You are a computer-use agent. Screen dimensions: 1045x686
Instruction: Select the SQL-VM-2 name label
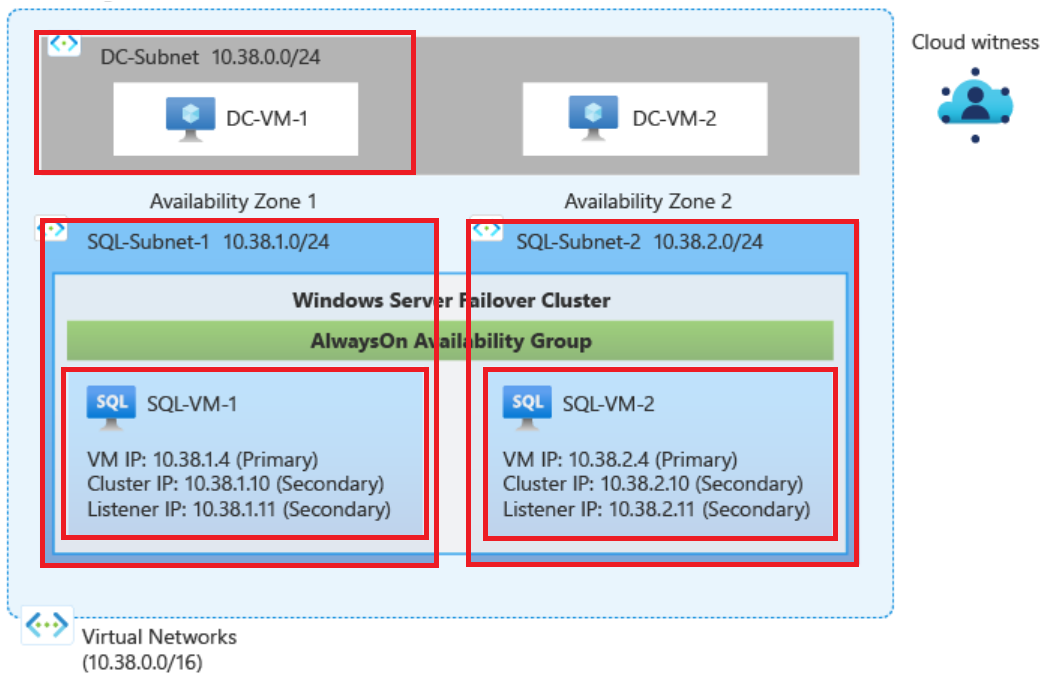point(608,404)
